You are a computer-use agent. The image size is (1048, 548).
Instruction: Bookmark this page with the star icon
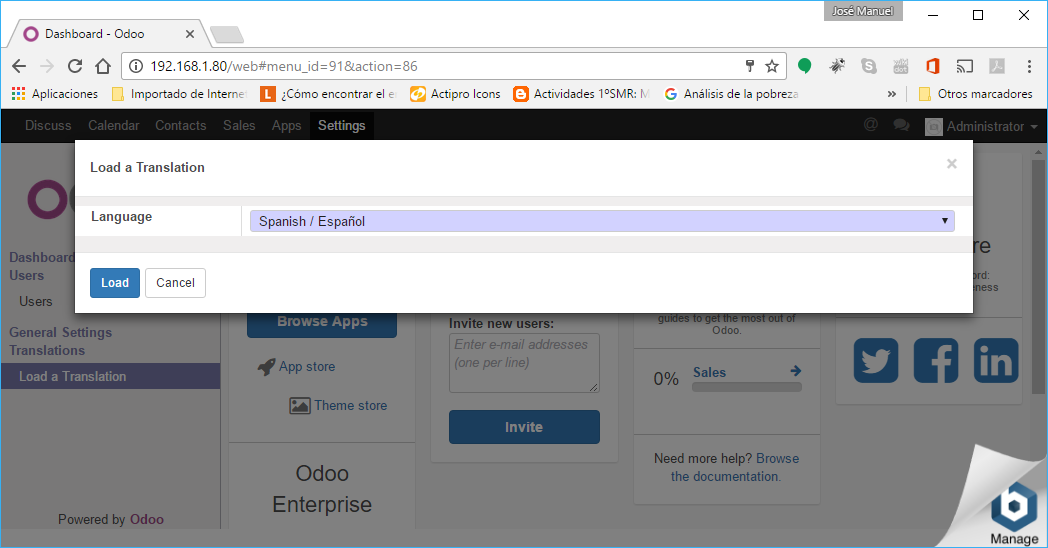pyautogui.click(x=772, y=66)
